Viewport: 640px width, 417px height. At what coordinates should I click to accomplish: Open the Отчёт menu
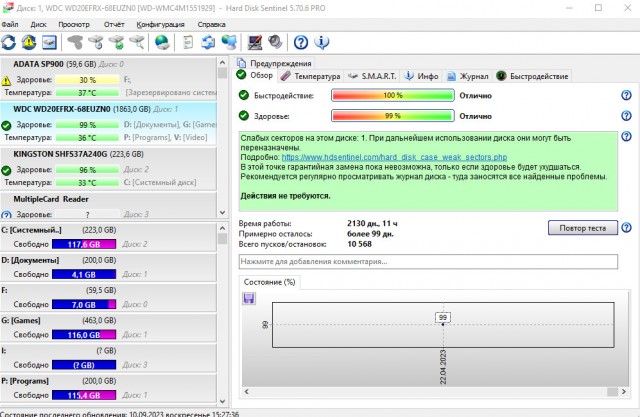[114, 24]
